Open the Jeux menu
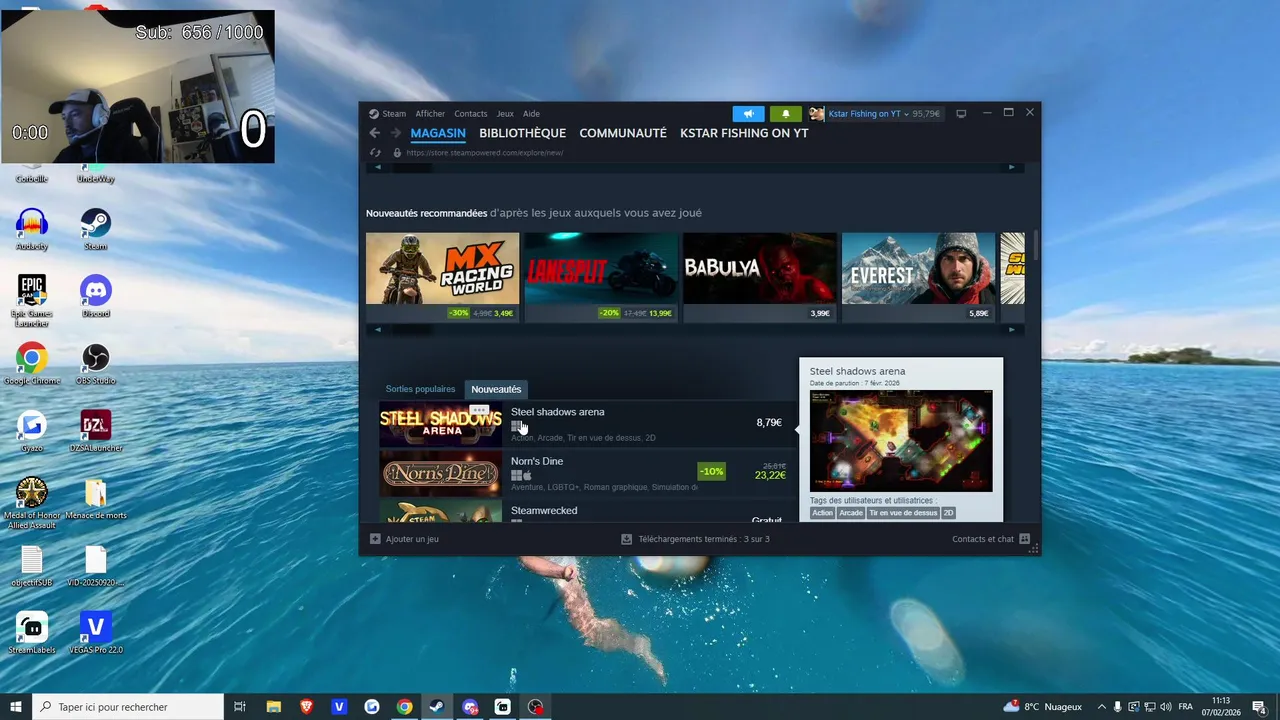The width and height of the screenshot is (1280, 720). coord(505,114)
